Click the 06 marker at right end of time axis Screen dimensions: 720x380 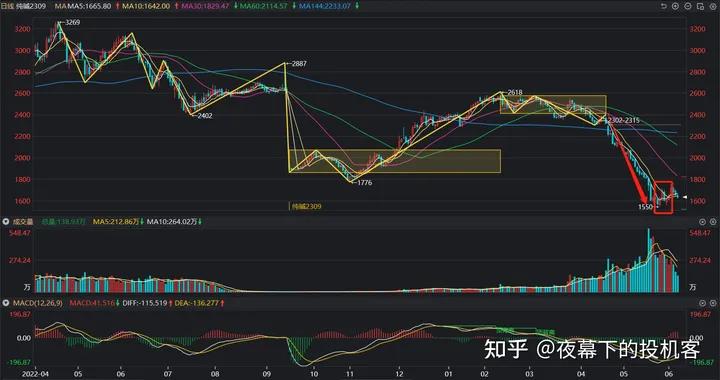pos(669,374)
